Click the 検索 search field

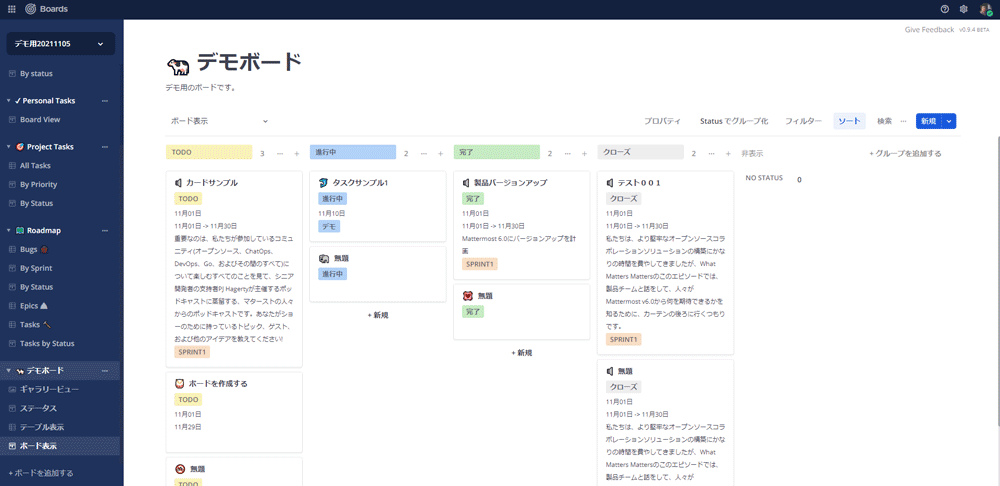tap(885, 121)
